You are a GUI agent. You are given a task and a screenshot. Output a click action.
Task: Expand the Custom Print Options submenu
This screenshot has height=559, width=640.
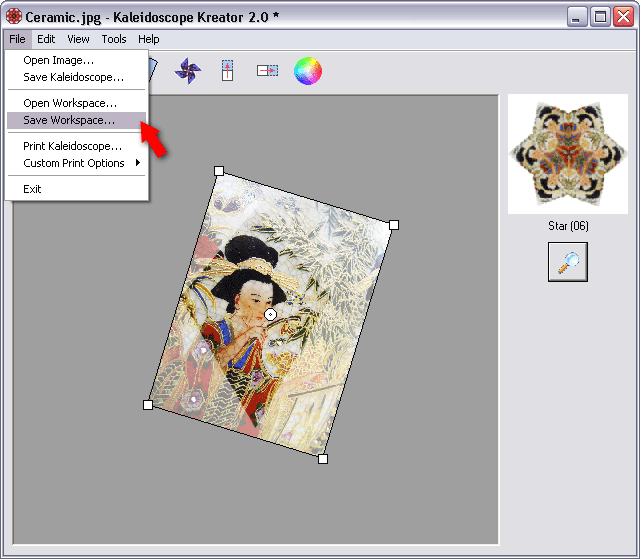coord(76,163)
